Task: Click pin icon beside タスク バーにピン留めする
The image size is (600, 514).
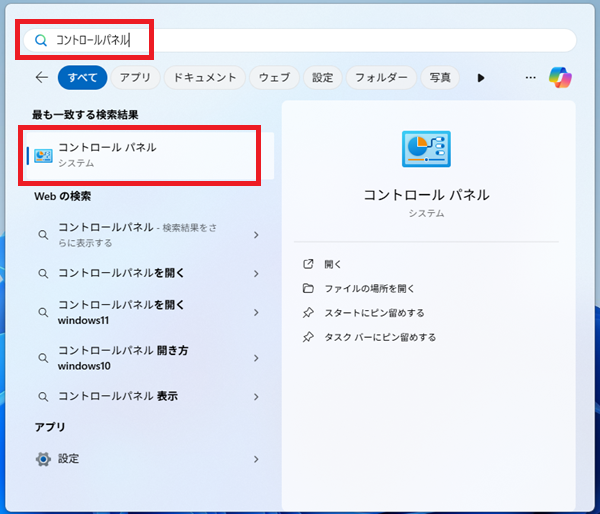Action: (308, 337)
